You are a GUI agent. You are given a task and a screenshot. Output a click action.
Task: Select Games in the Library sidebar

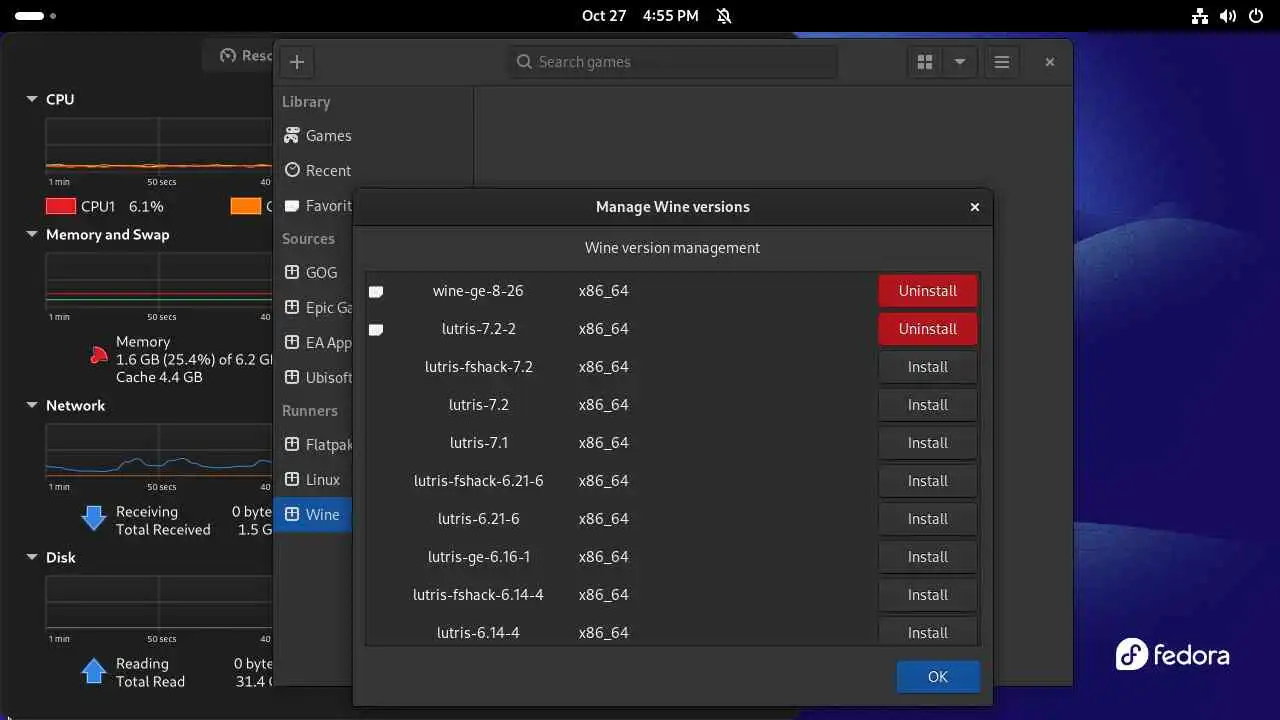[373, 136]
